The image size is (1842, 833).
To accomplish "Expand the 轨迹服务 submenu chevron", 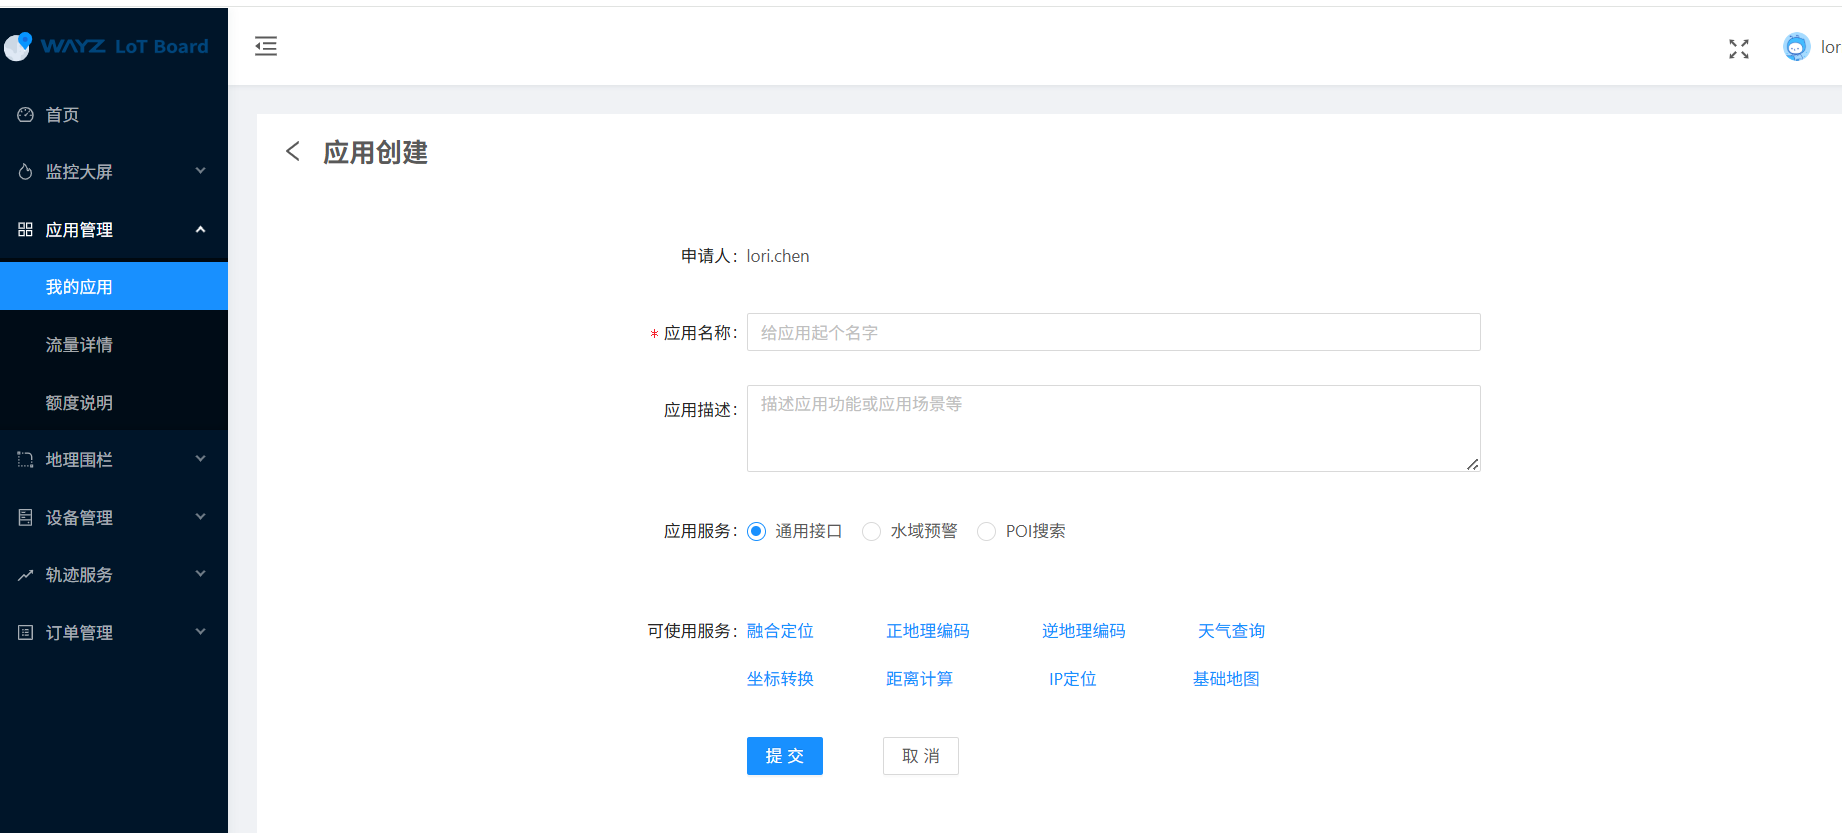I will (200, 574).
